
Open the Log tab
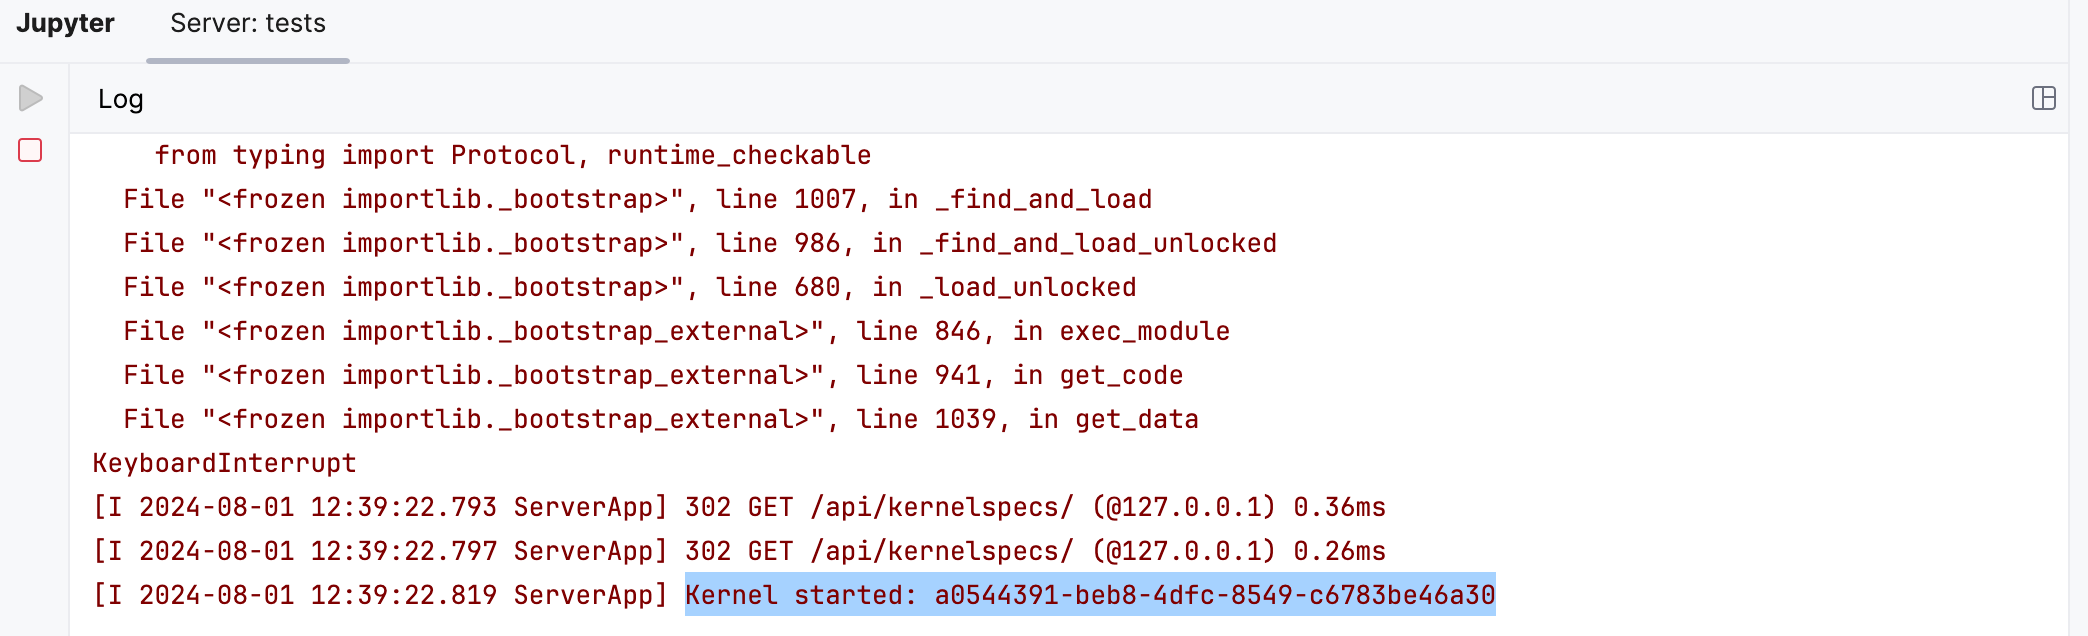[x=121, y=99]
